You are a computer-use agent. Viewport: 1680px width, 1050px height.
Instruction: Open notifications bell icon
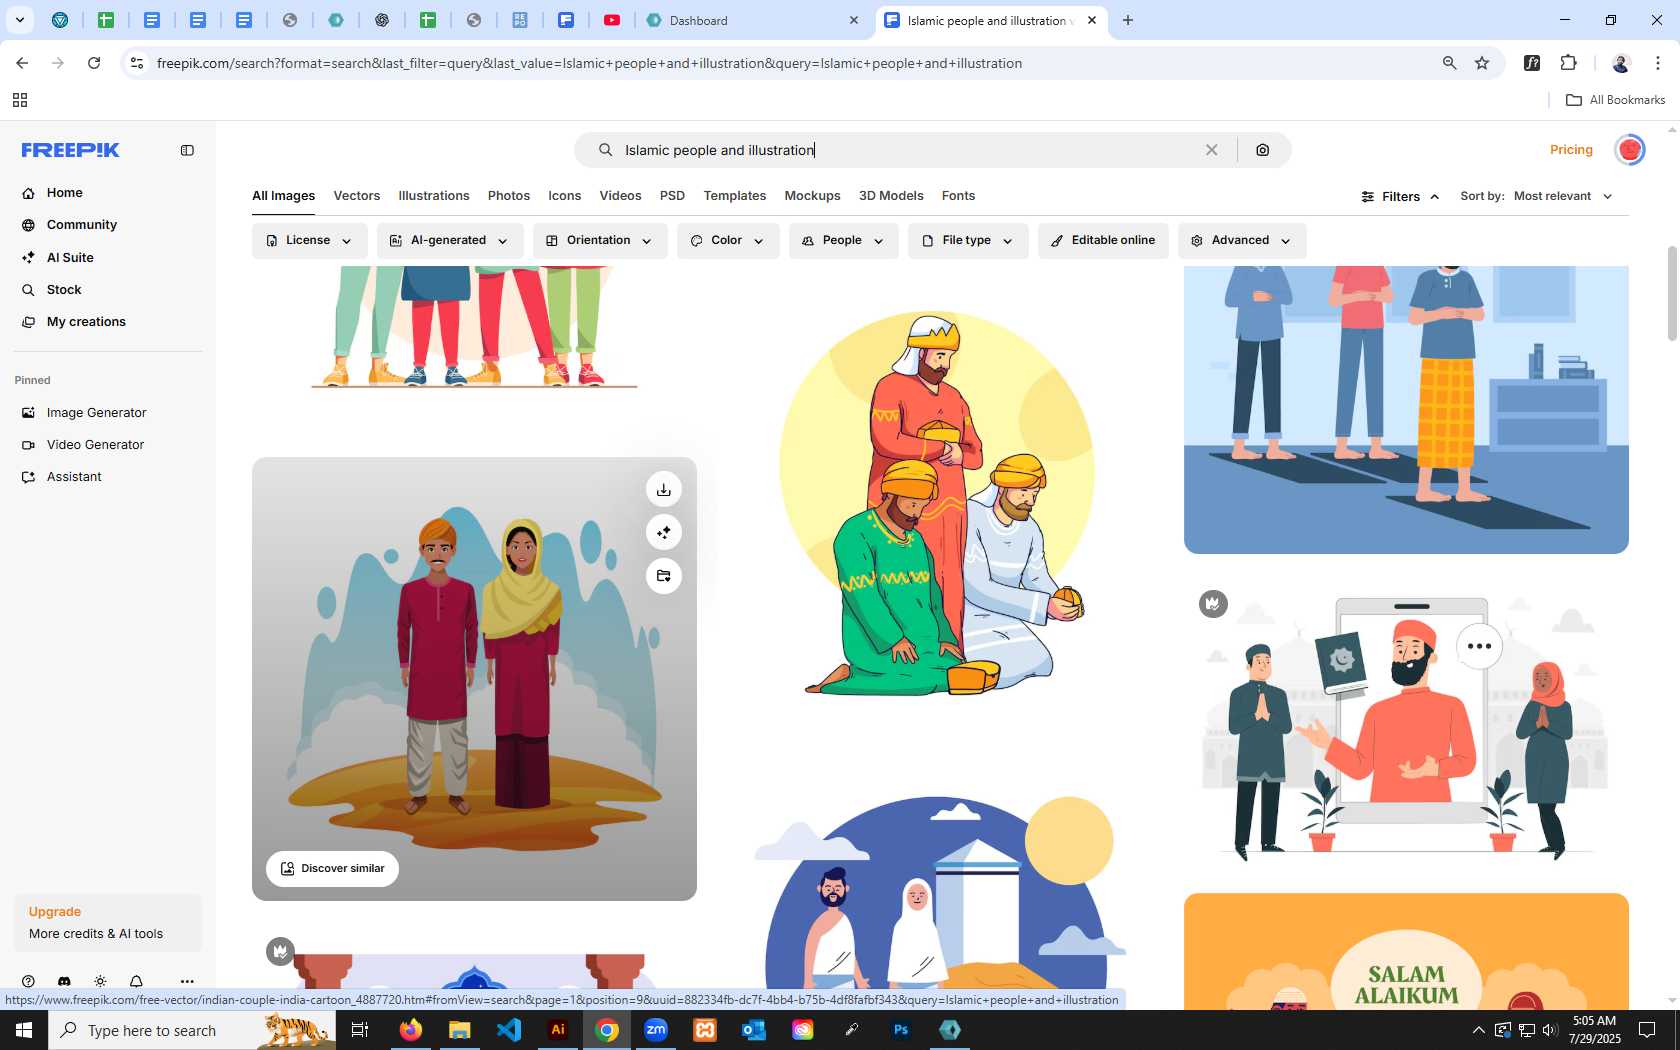pyautogui.click(x=136, y=982)
